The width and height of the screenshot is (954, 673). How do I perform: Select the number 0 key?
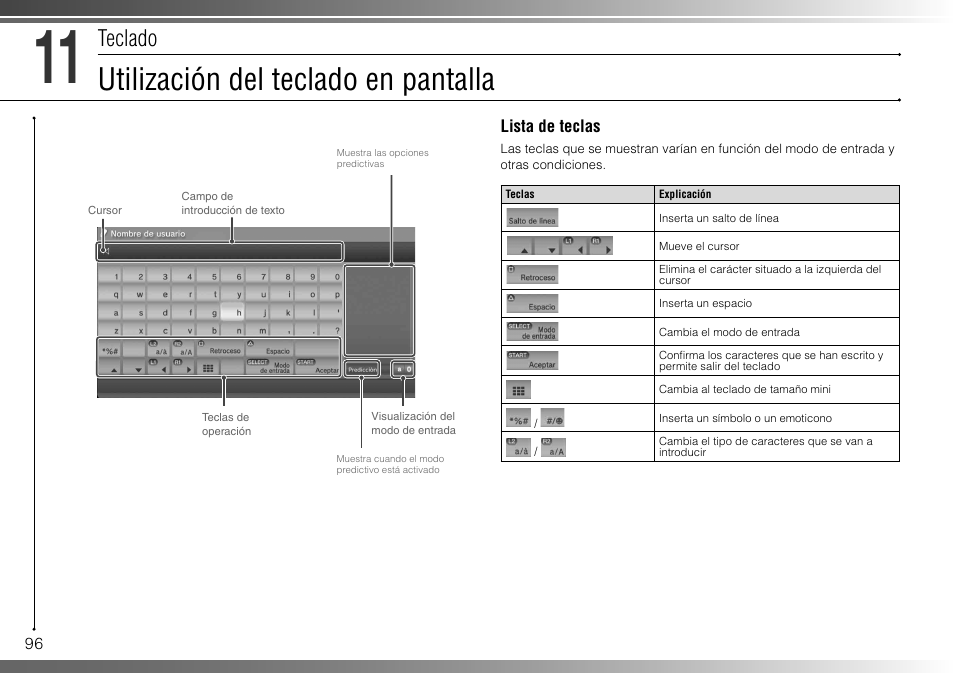(330, 276)
